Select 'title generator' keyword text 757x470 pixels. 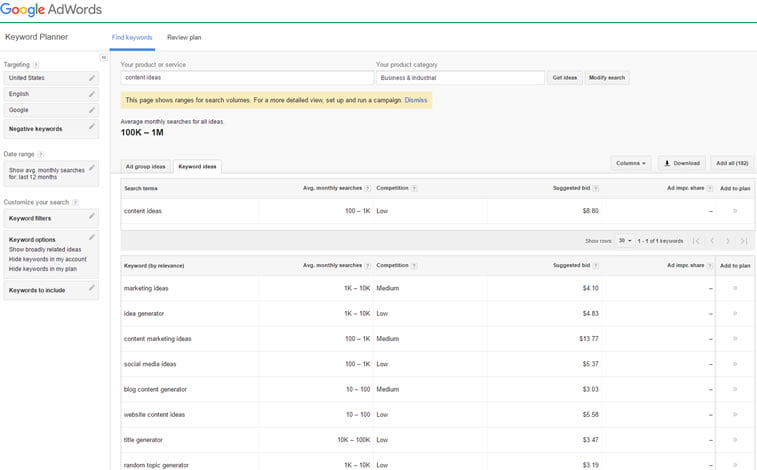[x=143, y=440]
